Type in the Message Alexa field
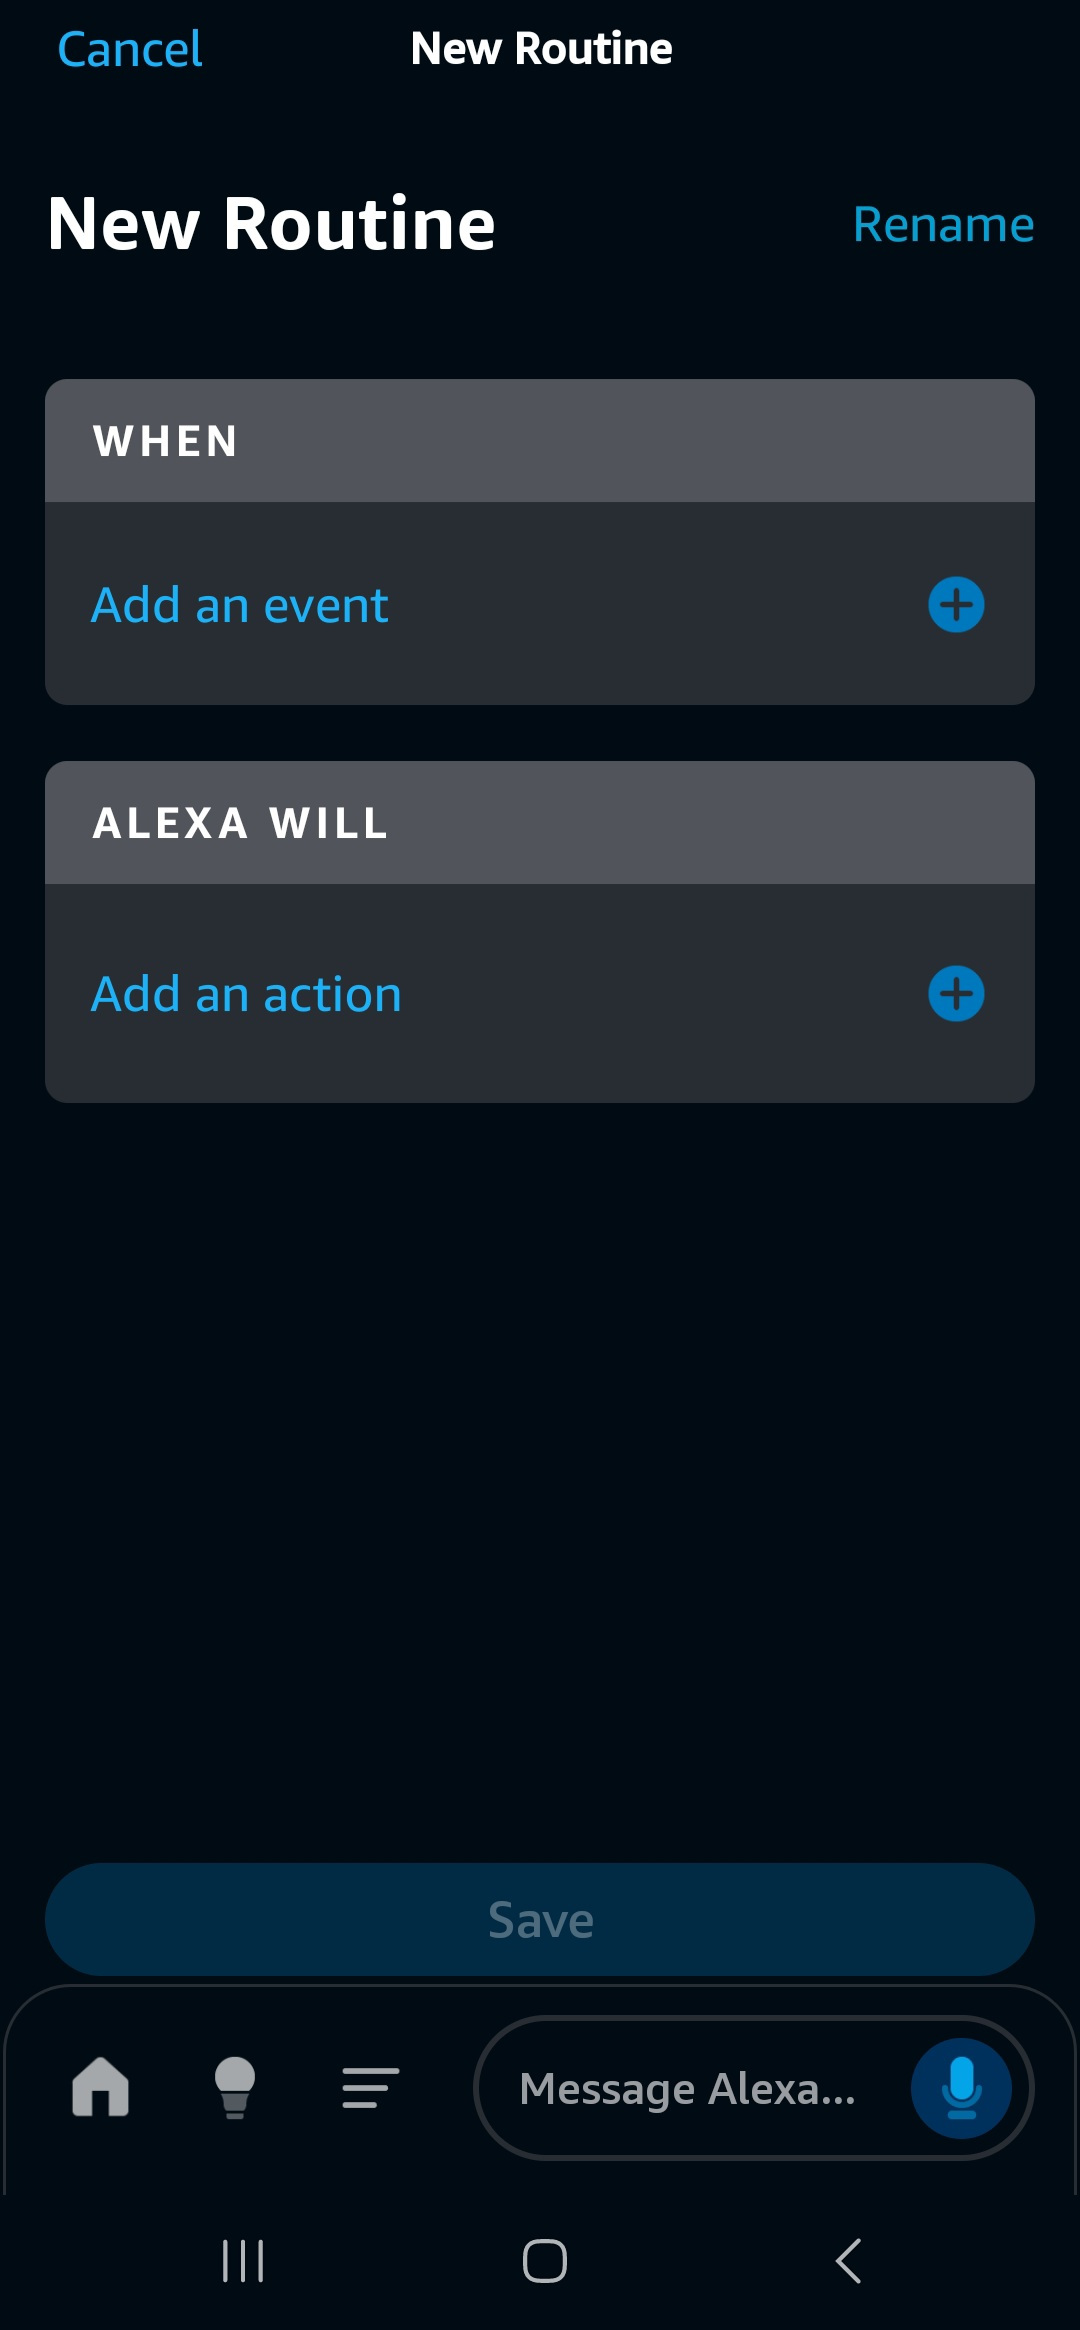 [x=688, y=2088]
